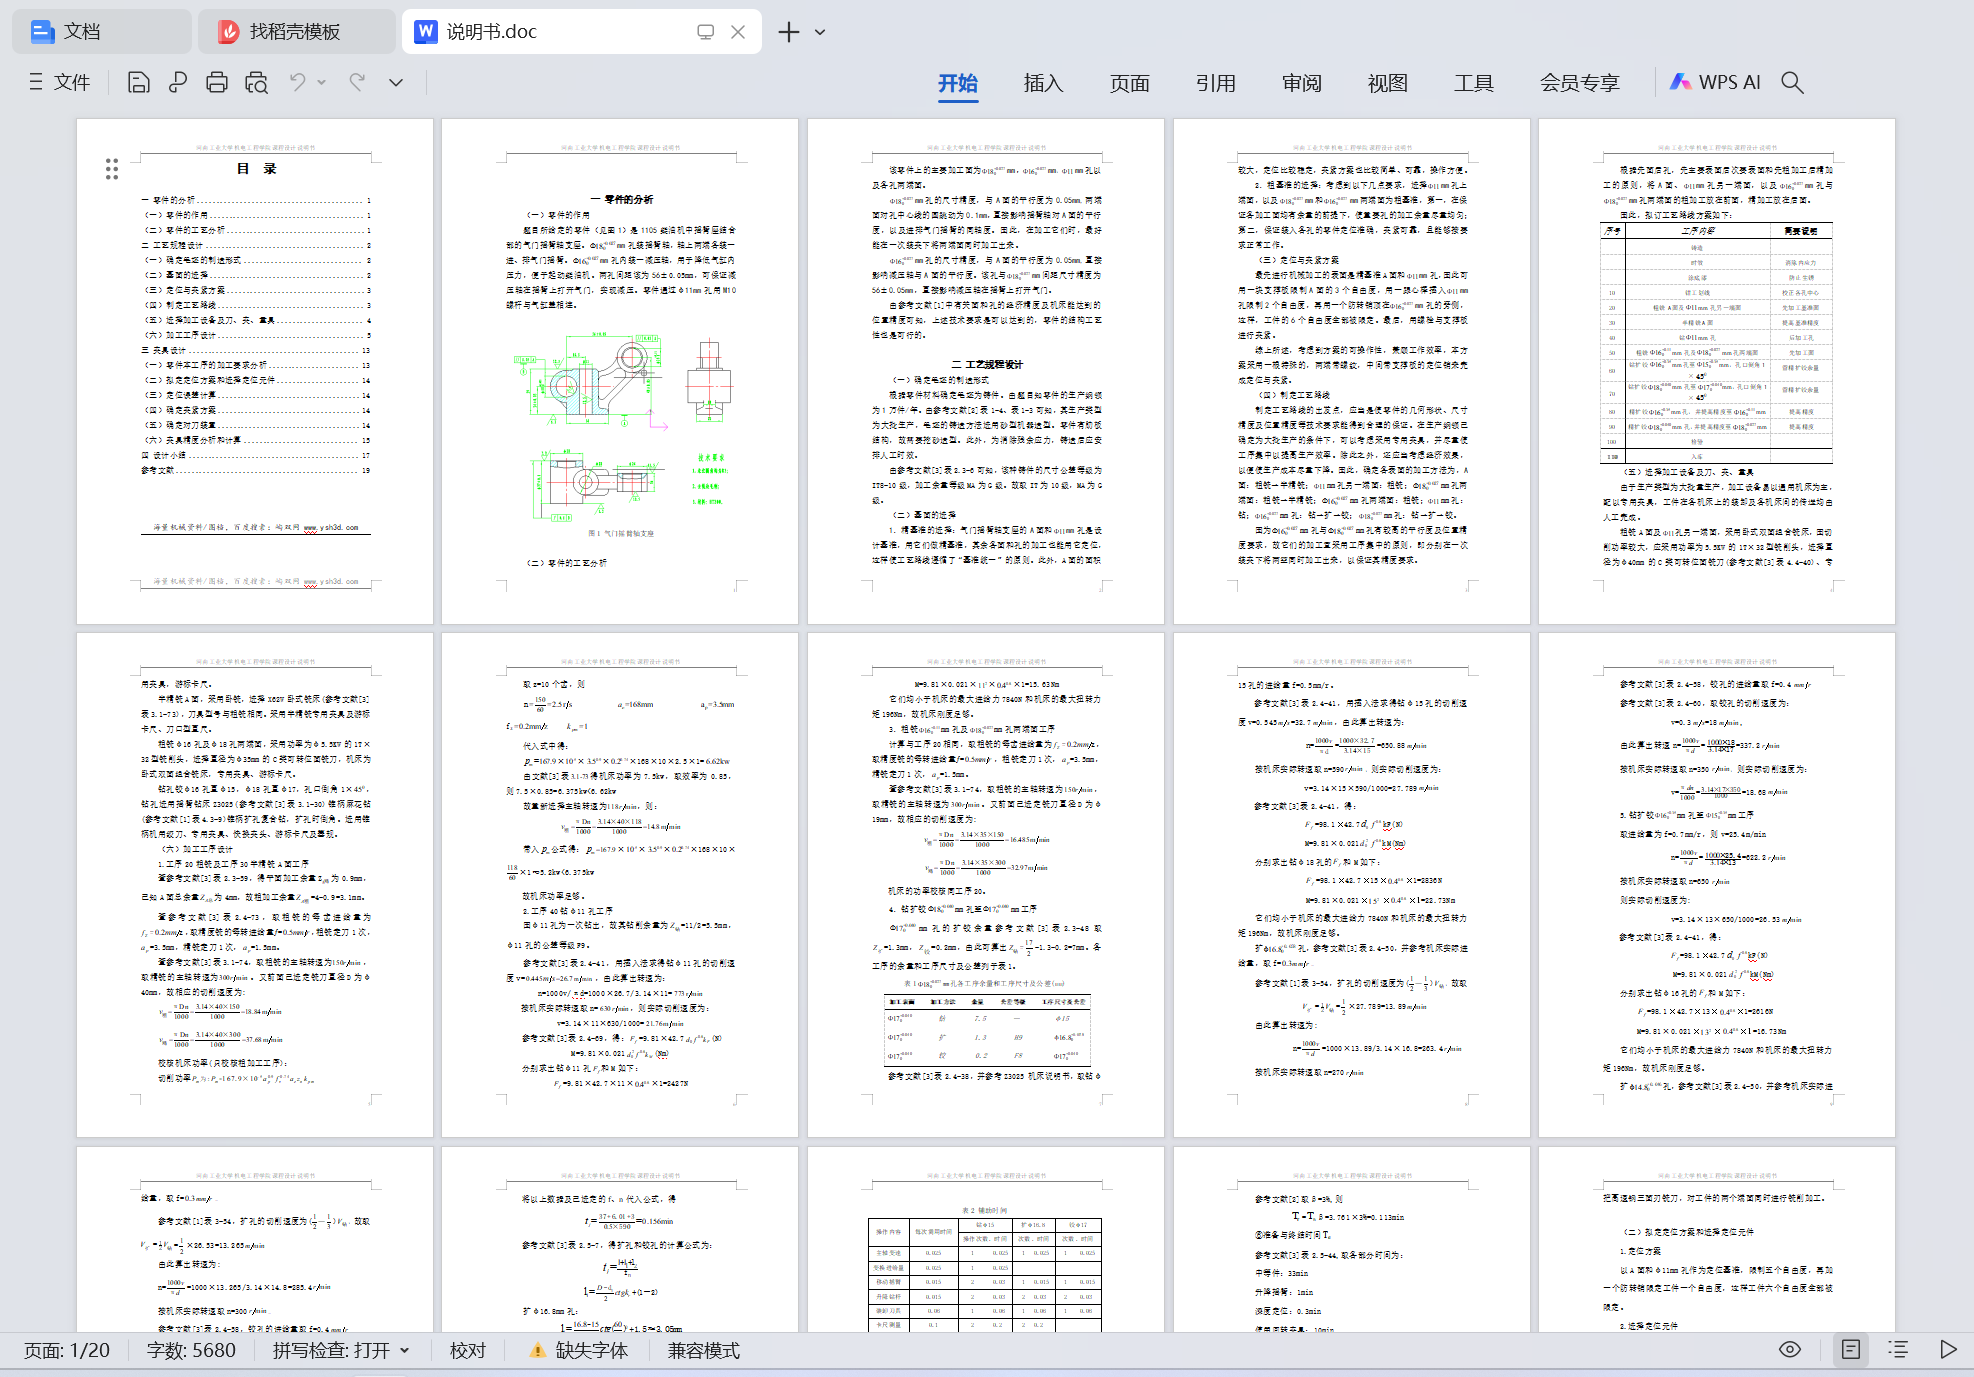Image resolution: width=1974 pixels, height=1377 pixels.
Task: Switch to the 找稻壳模板 tab
Action: 295,32
